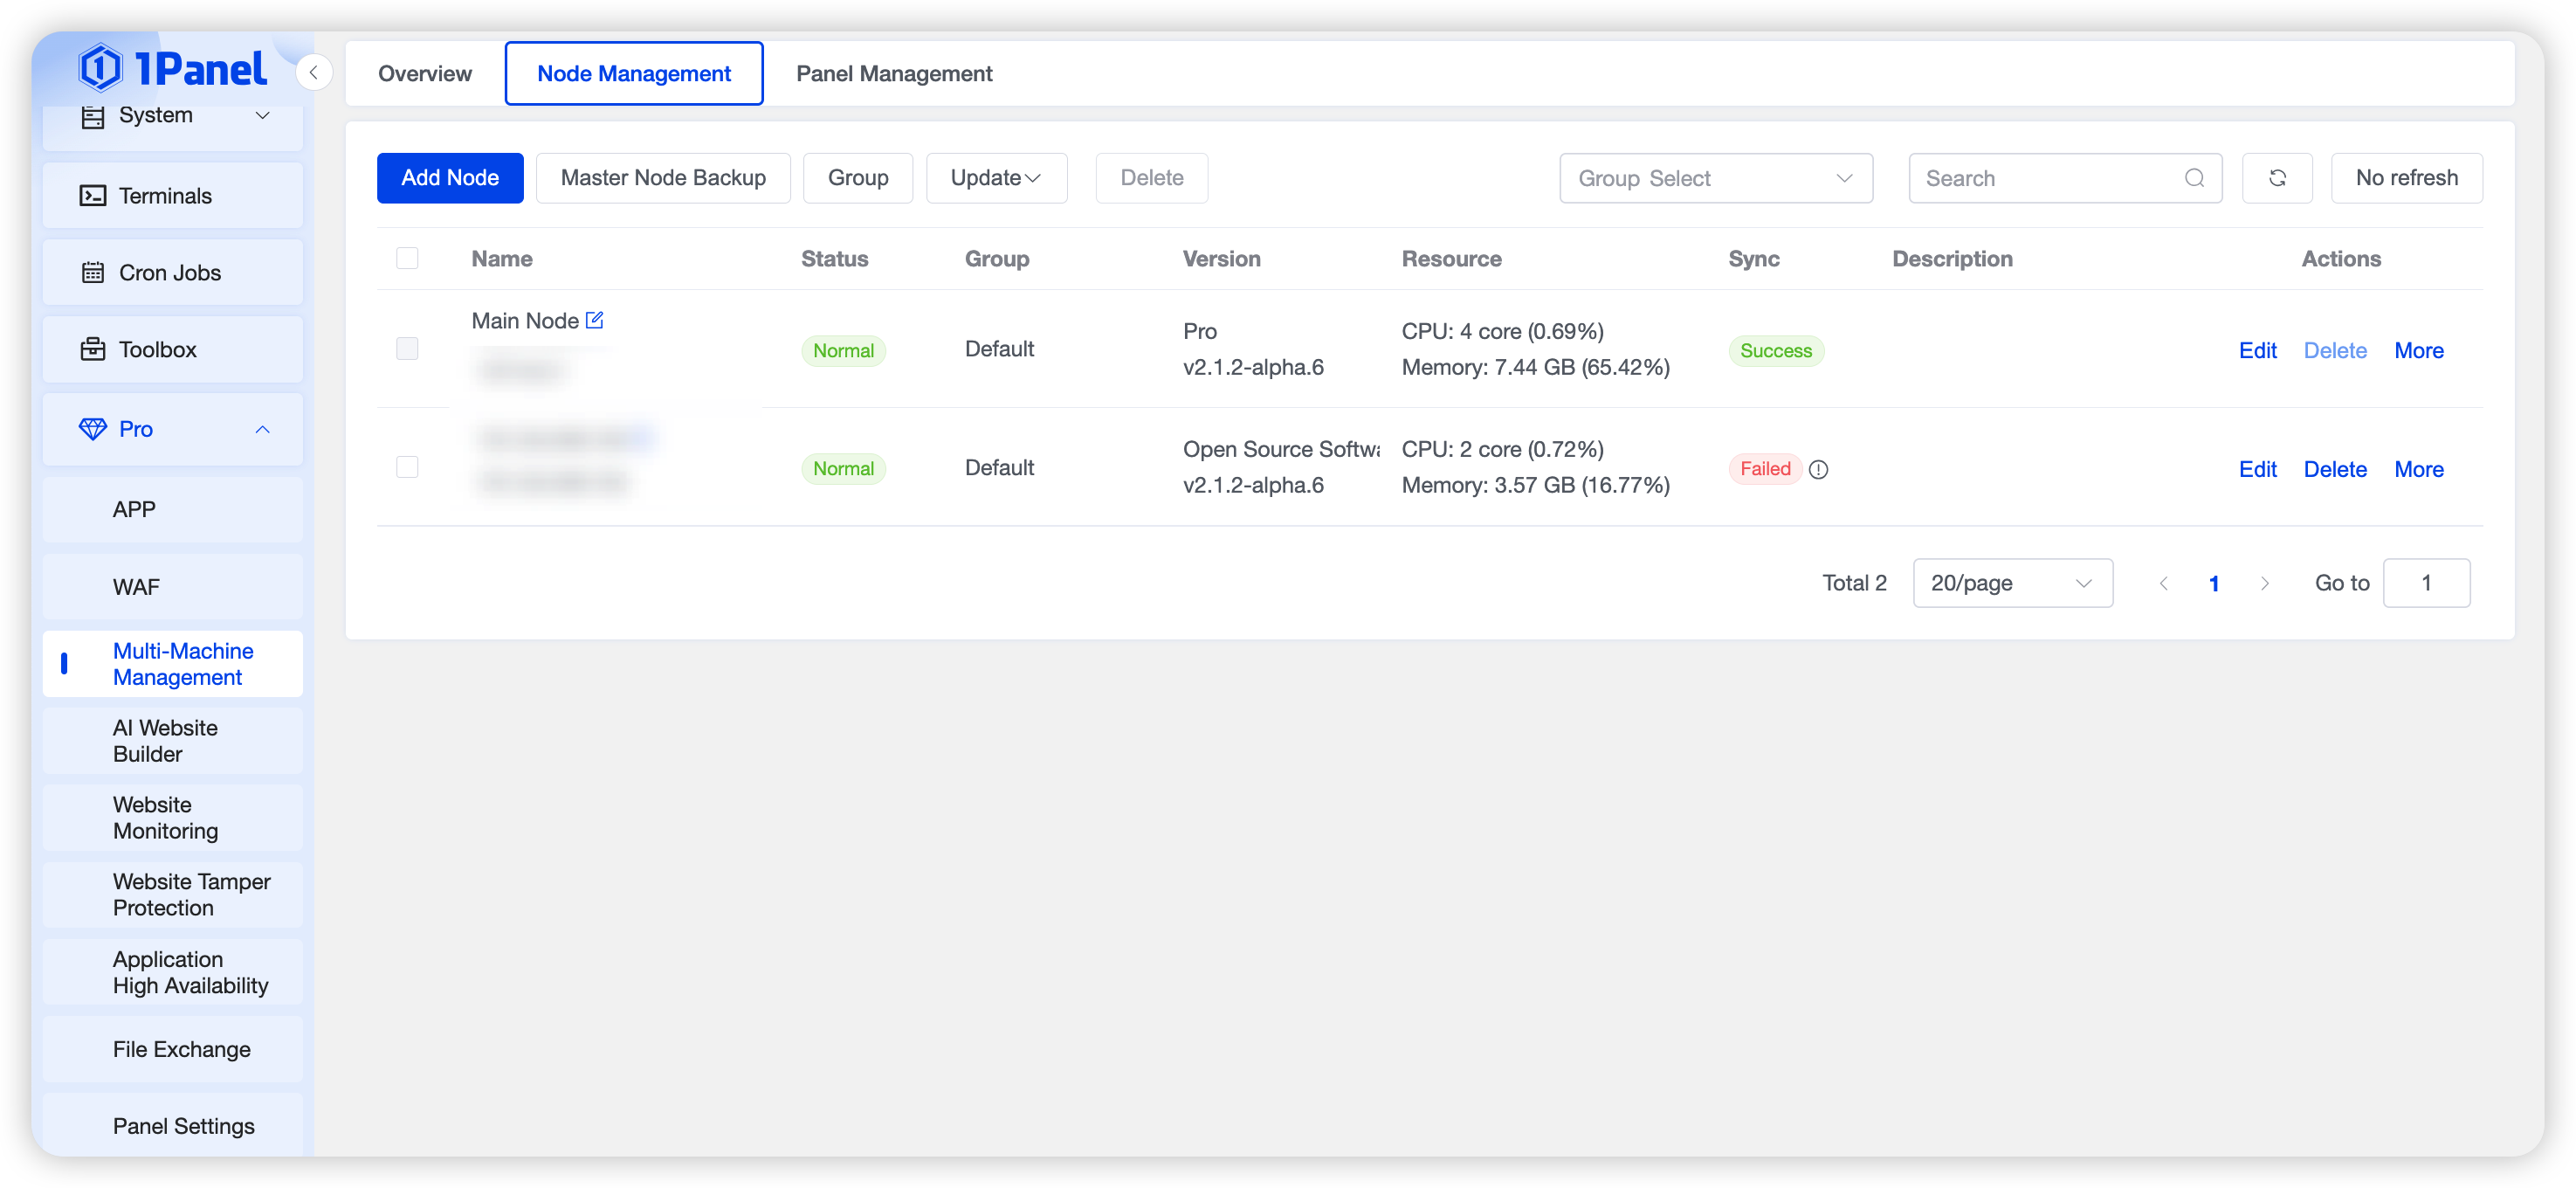Switch to the Overview tab
Screen dimensions: 2576x1188
[x=425, y=73]
